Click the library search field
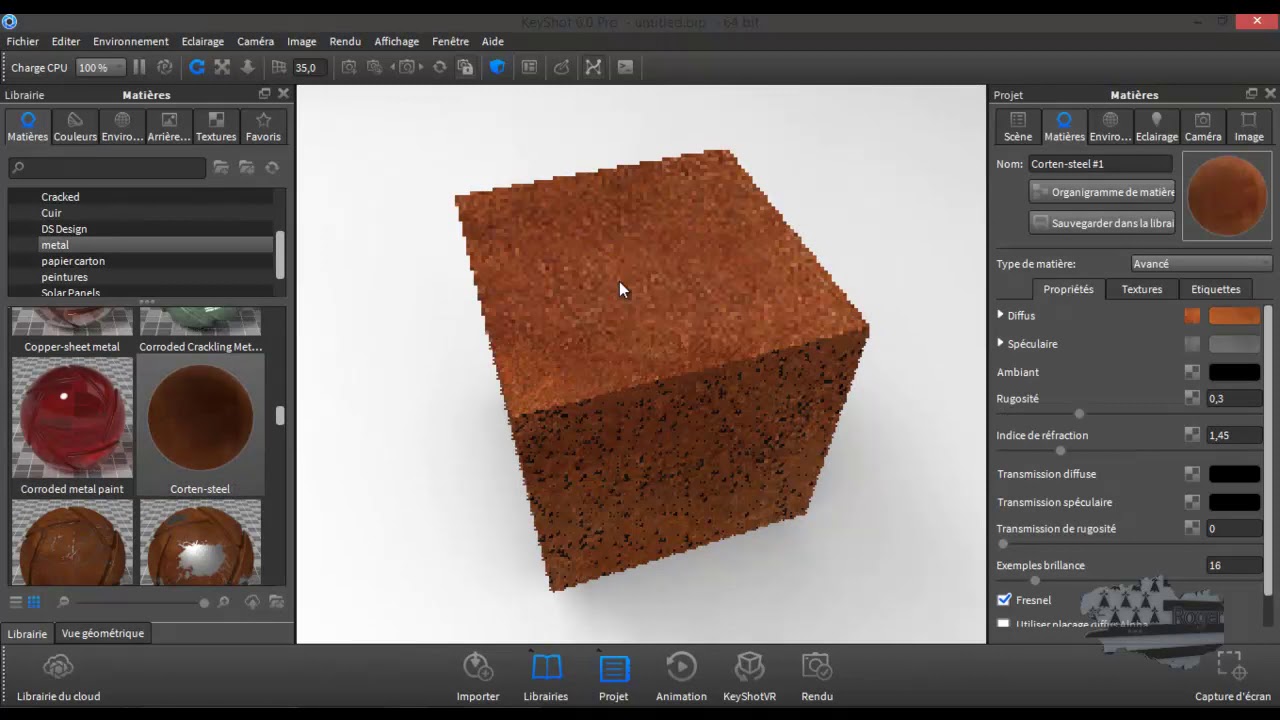Viewport: 1280px width, 720px height. tap(107, 168)
